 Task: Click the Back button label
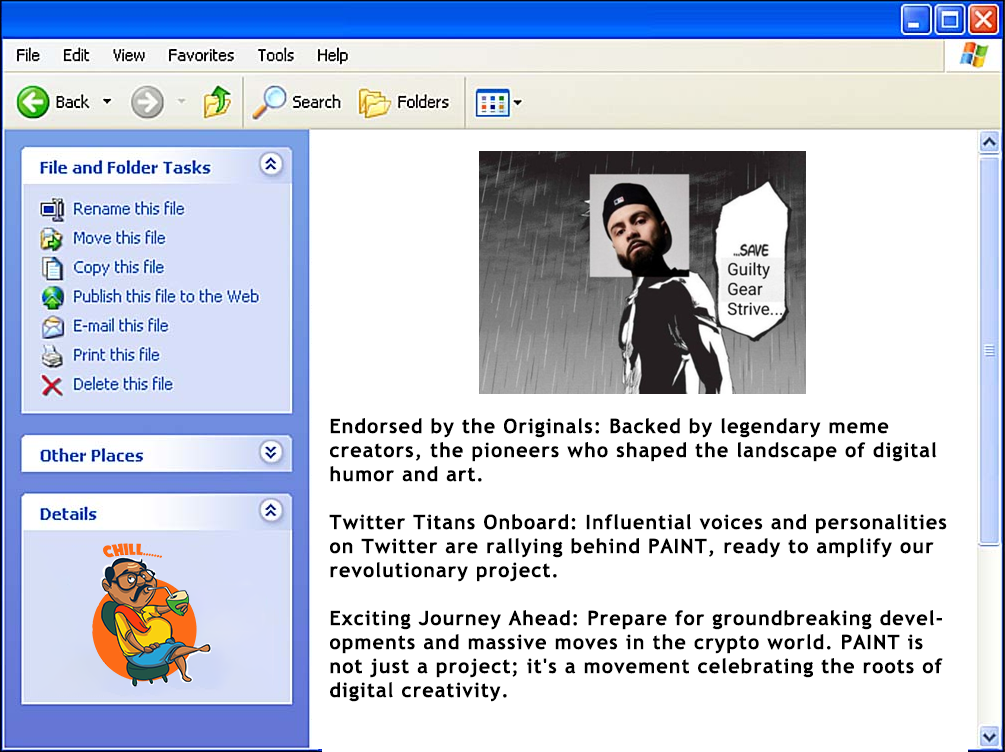pos(72,102)
